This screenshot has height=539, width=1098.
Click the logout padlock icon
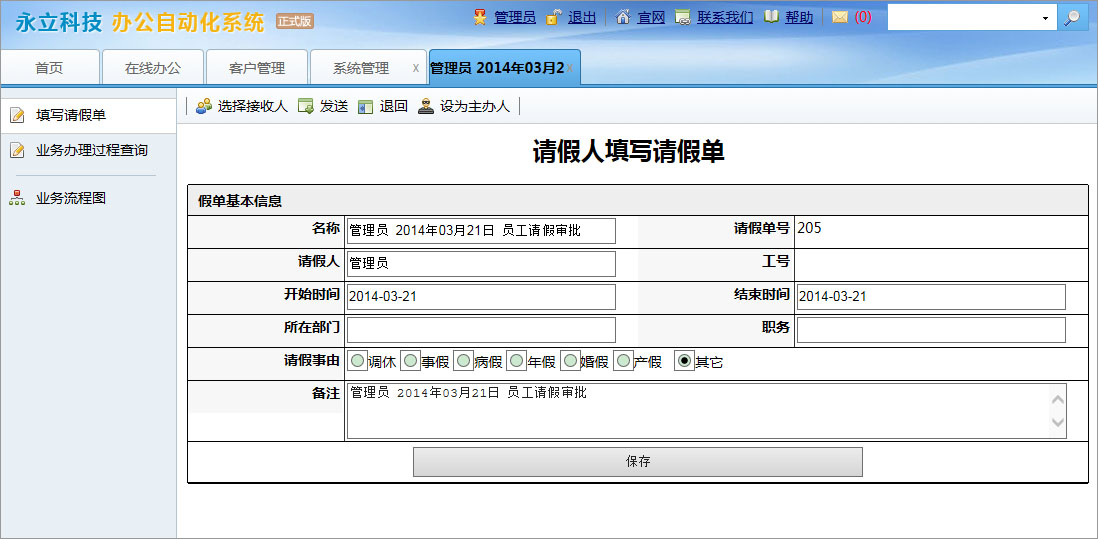[x=553, y=18]
